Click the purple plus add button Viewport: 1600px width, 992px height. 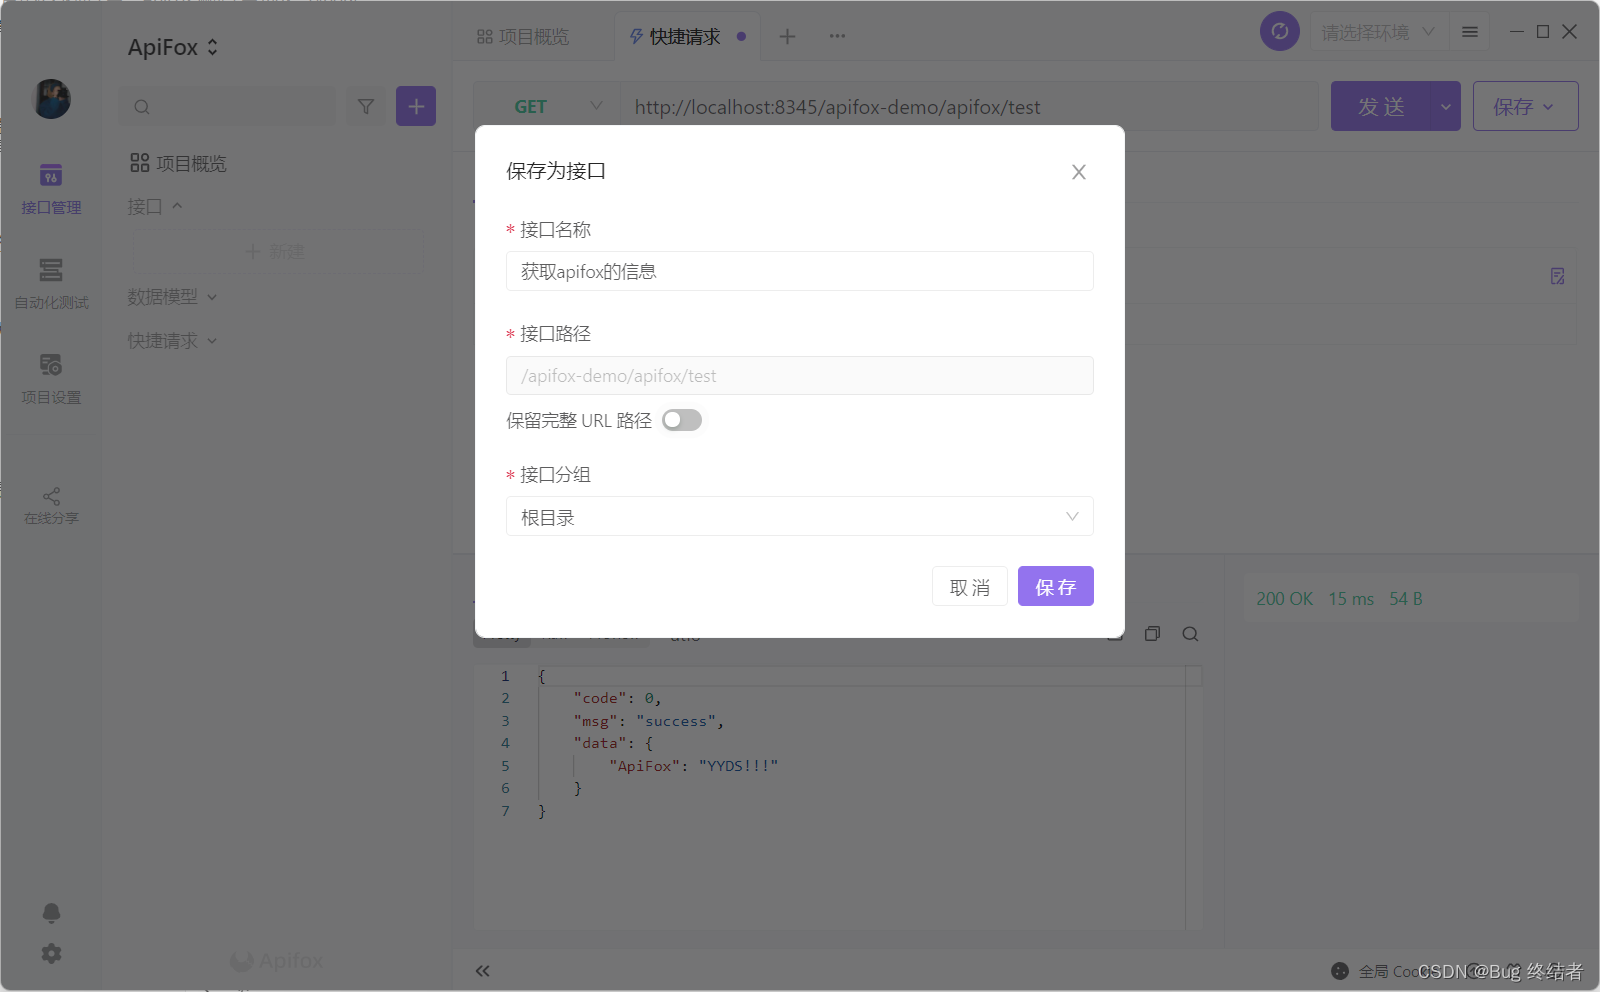416,106
